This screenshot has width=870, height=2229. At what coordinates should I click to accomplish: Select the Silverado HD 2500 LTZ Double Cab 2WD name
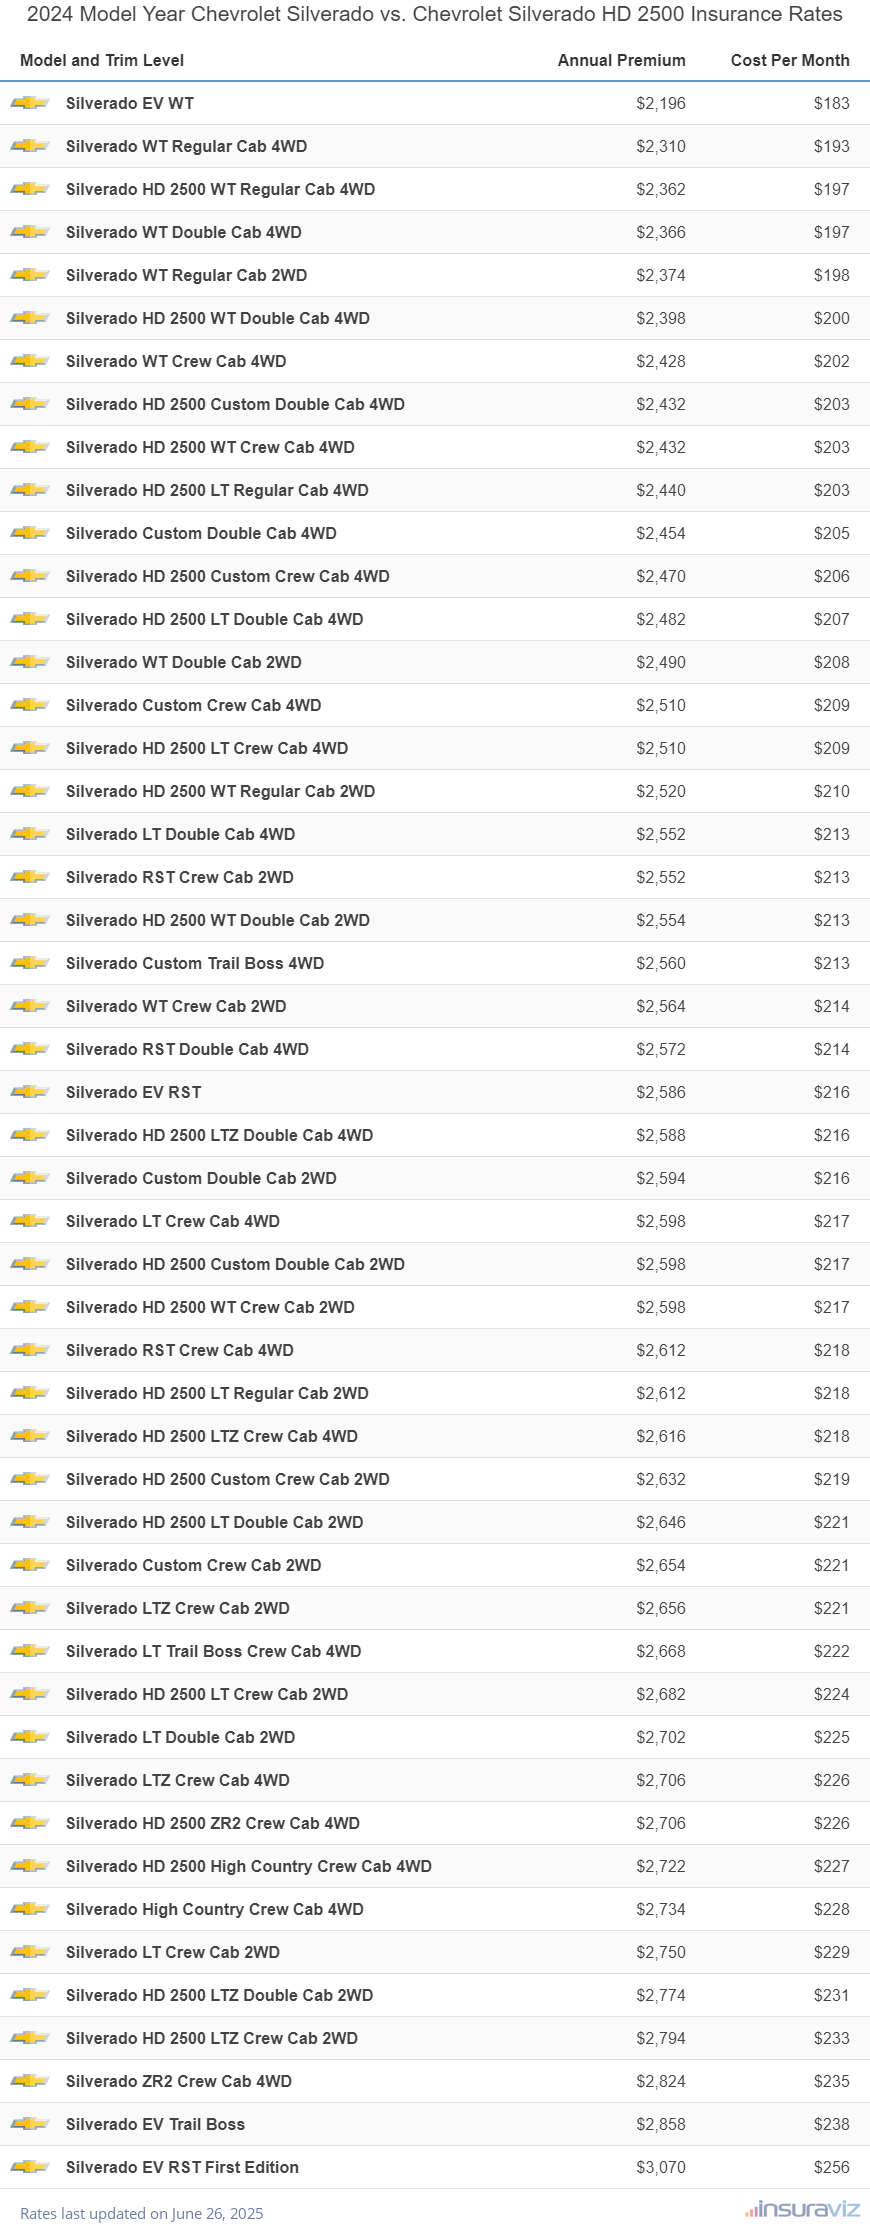coord(220,1995)
